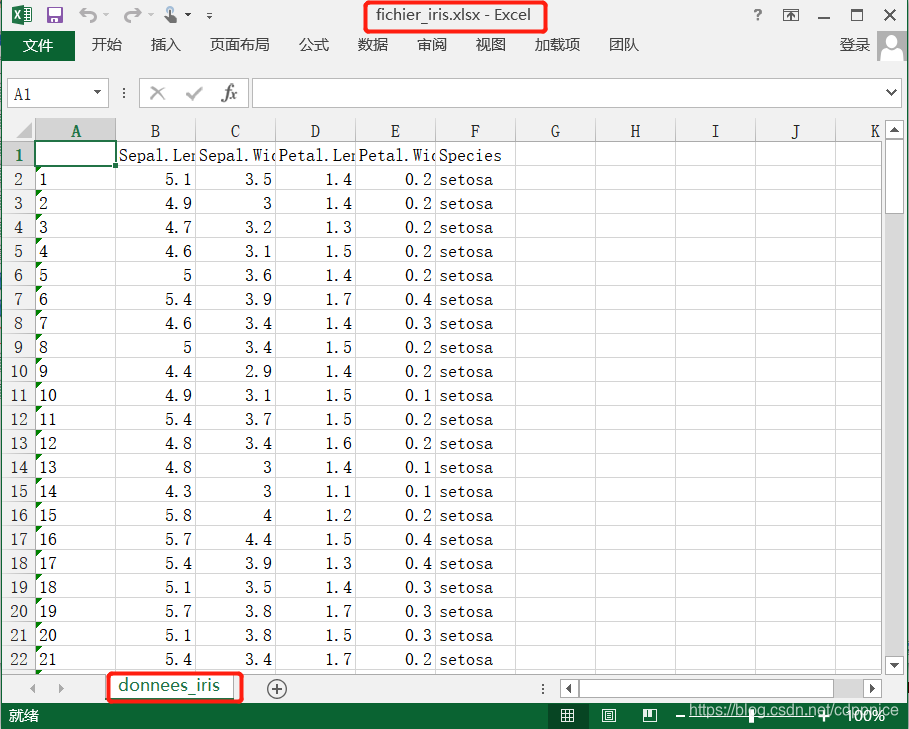
Task: Open the Name Box dropdown
Action: 99,92
